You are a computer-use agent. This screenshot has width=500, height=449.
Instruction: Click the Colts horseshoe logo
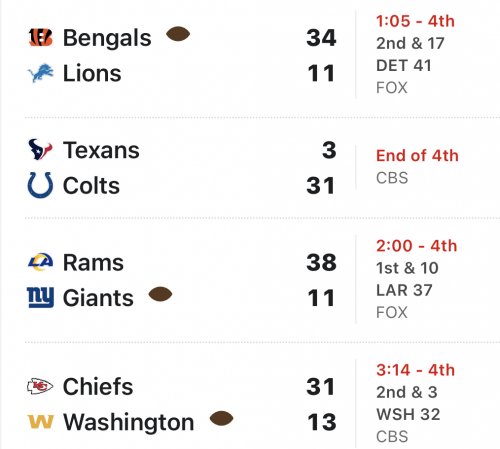pyautogui.click(x=40, y=185)
